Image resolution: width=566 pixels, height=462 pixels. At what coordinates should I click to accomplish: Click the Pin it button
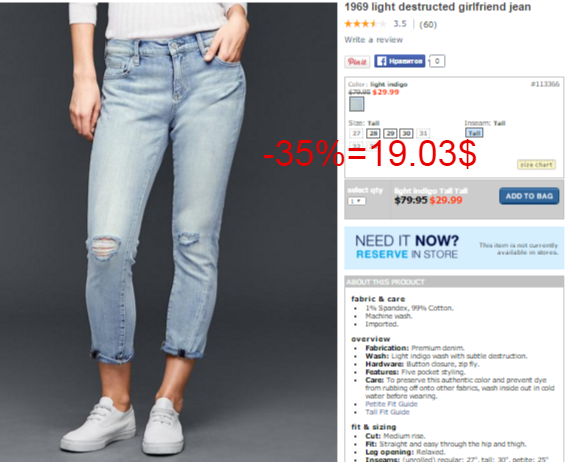357,62
